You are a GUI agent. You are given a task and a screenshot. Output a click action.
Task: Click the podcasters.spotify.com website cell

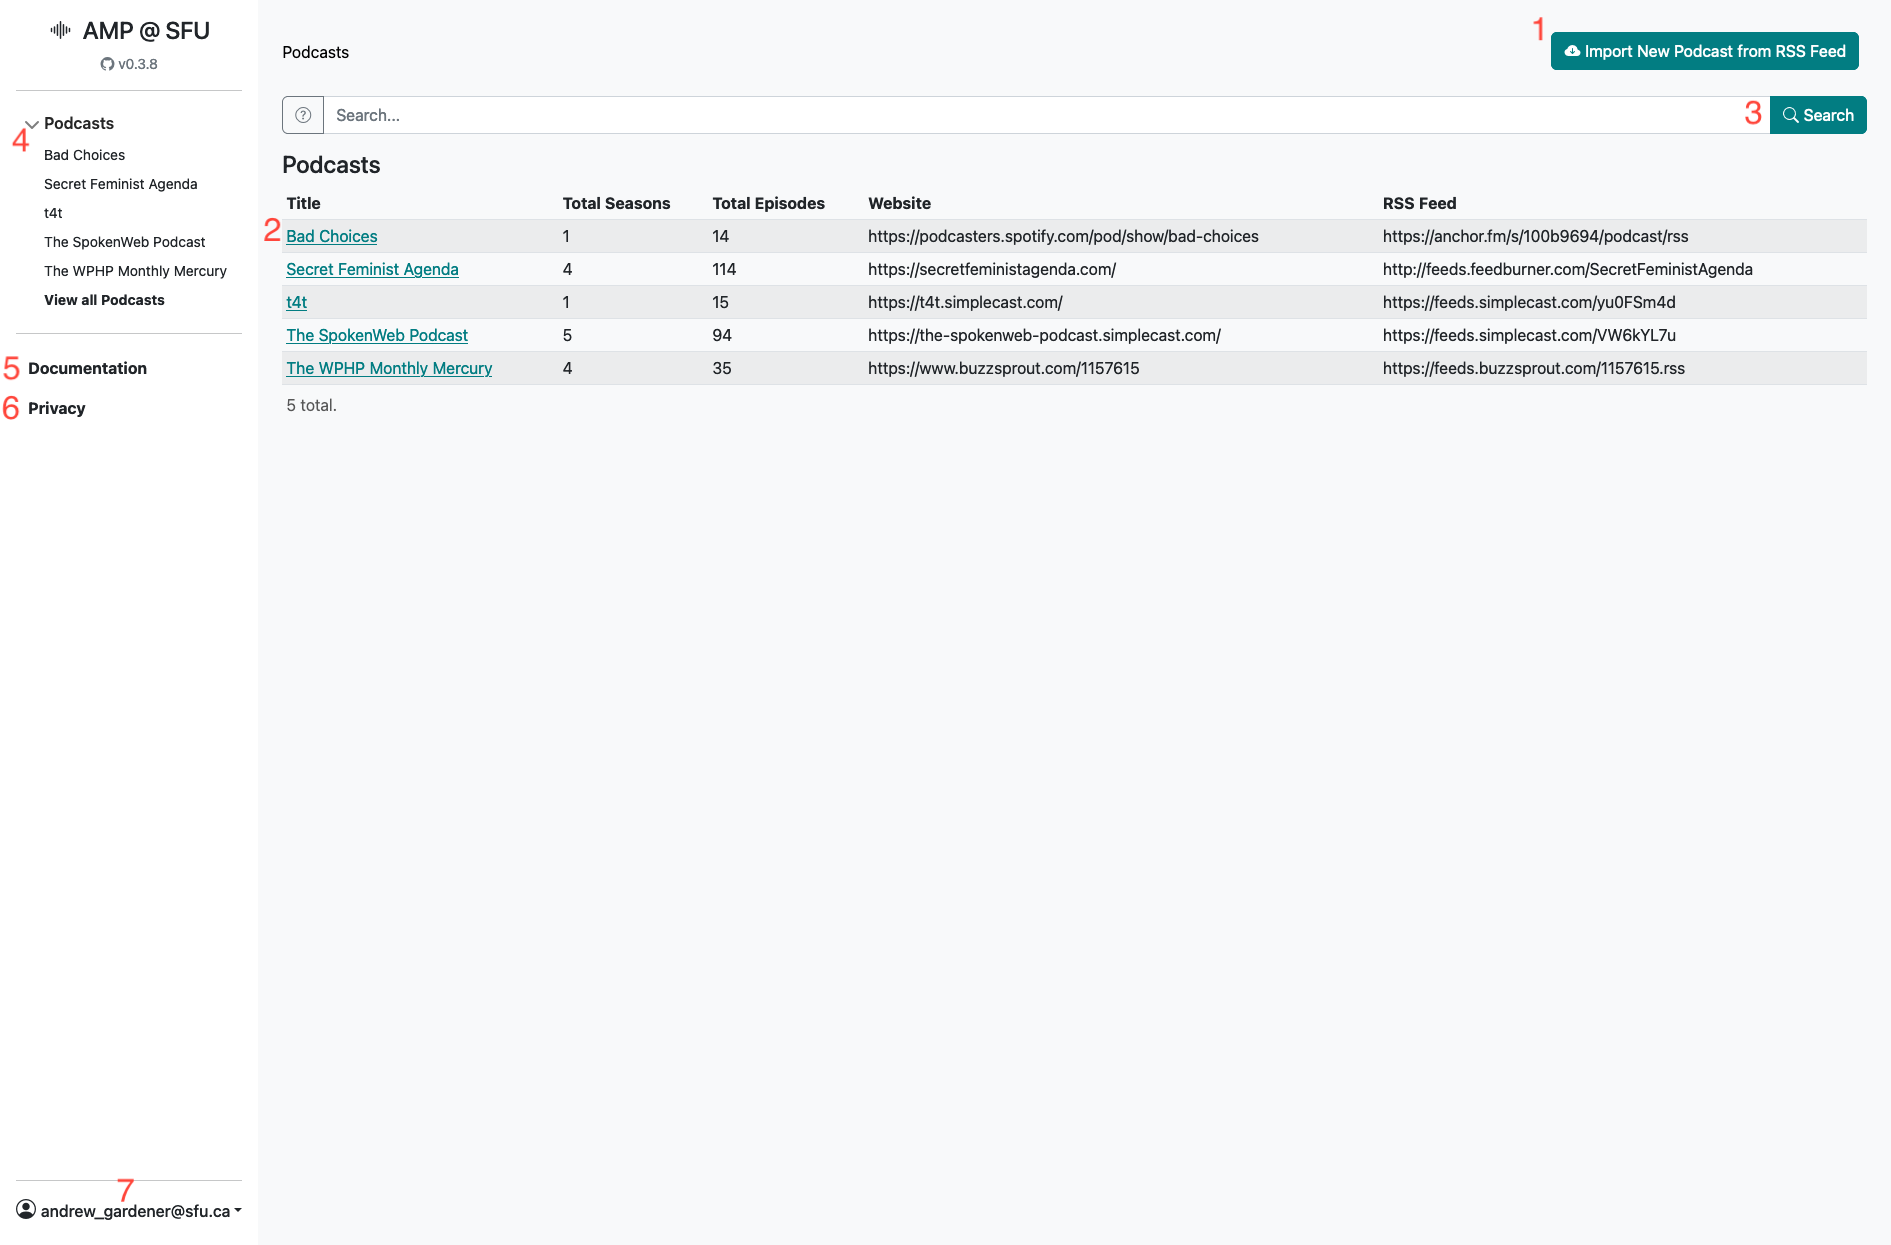click(x=1063, y=236)
